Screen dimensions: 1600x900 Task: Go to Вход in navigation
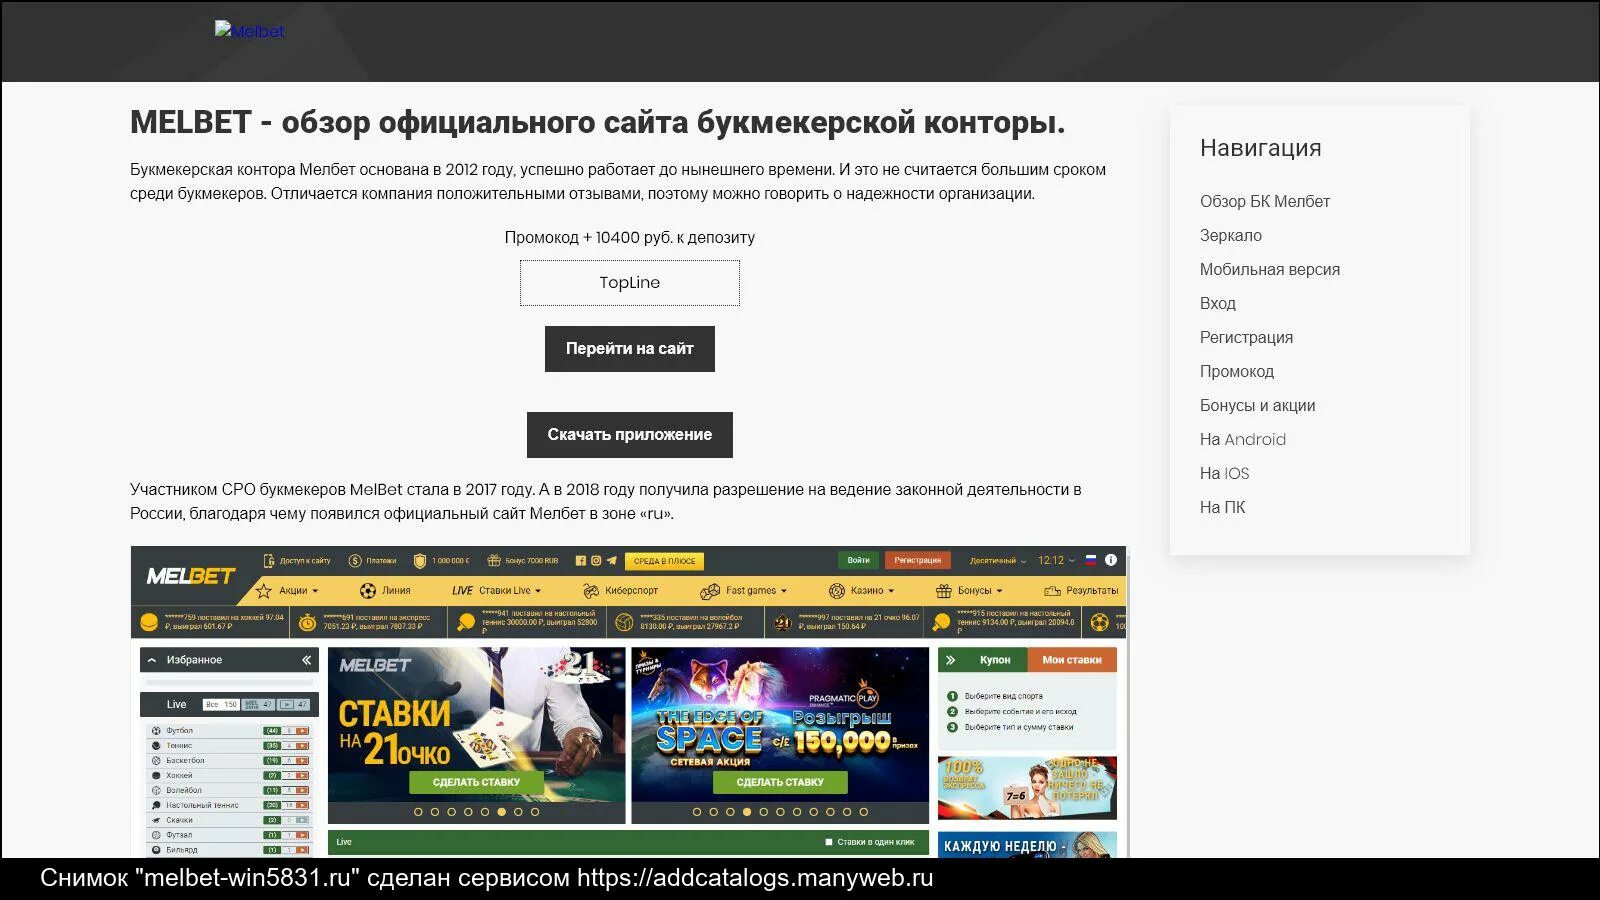1218,303
